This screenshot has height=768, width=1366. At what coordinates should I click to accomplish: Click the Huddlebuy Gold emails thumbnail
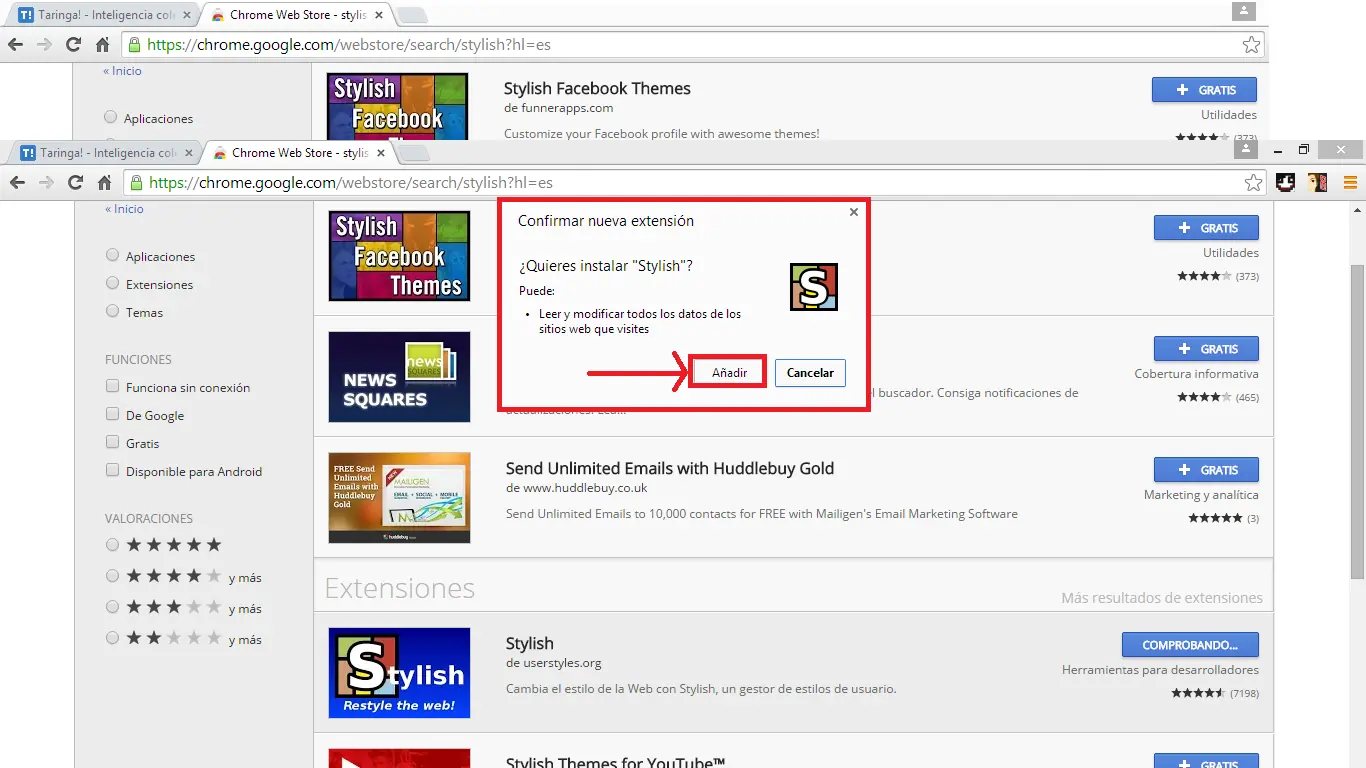[399, 497]
